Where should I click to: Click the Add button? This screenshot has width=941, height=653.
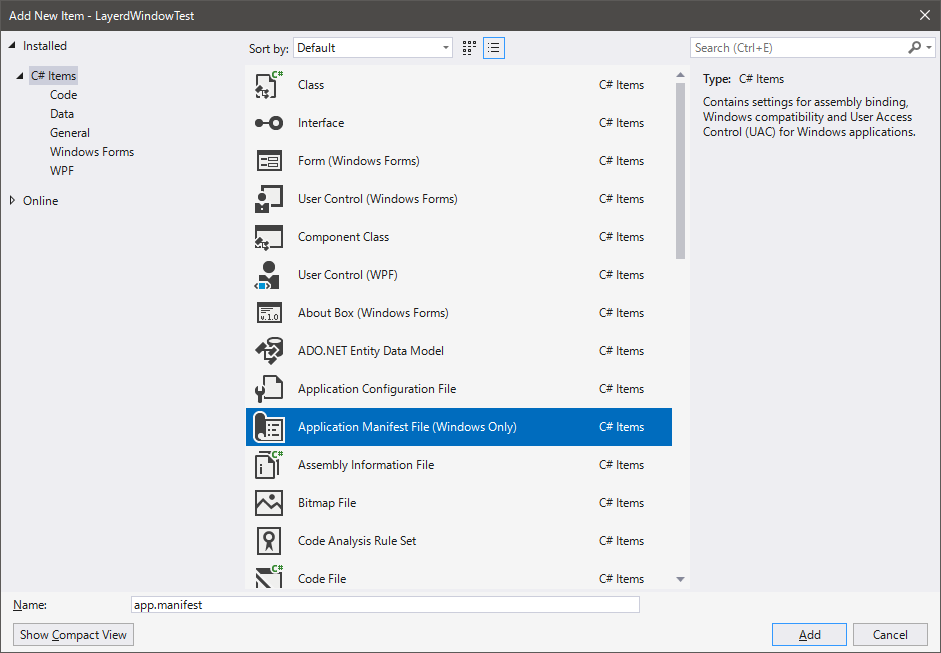coord(809,634)
